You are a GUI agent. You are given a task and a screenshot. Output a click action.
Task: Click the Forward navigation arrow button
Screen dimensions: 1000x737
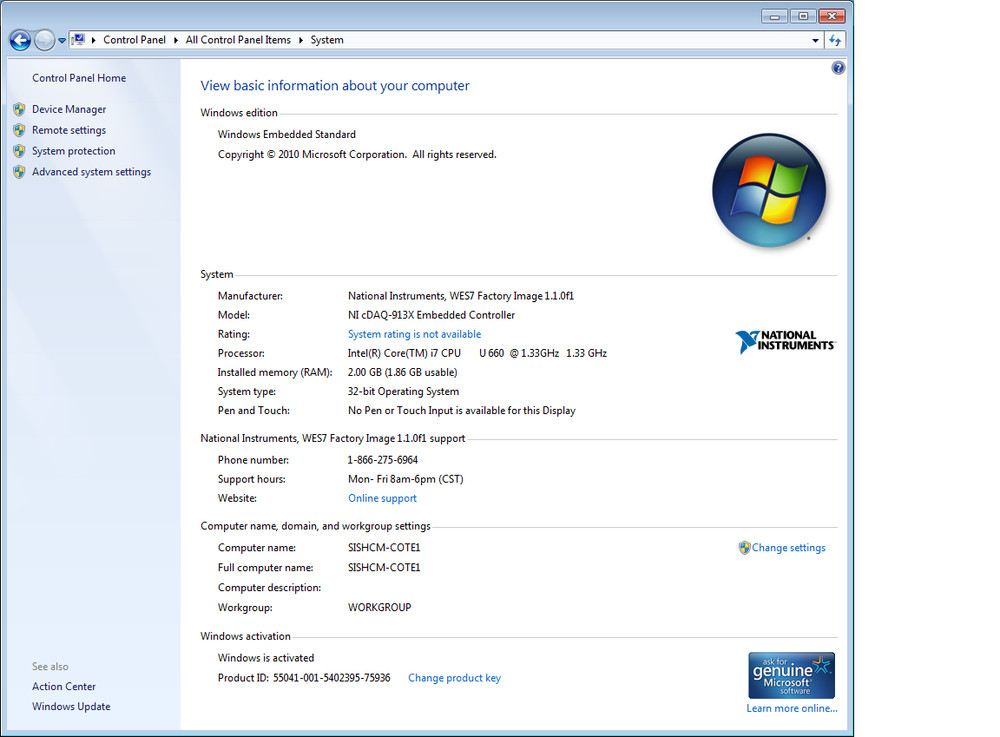pos(44,40)
